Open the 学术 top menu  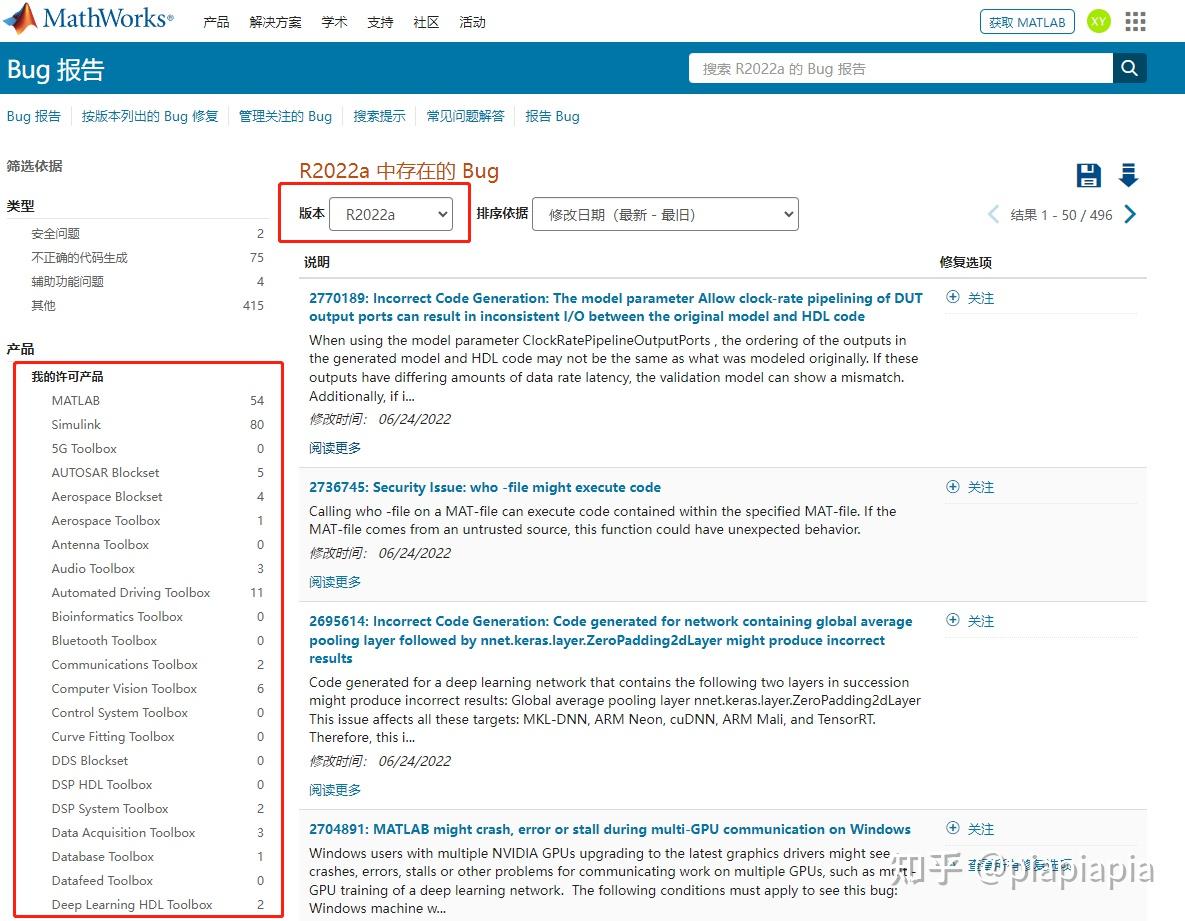334,22
